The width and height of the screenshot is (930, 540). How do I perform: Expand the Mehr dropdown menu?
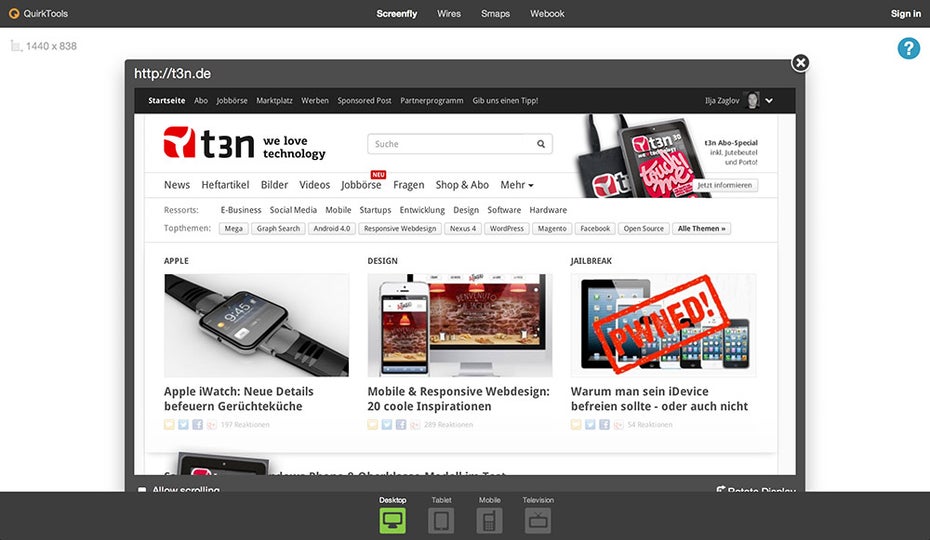[517, 185]
